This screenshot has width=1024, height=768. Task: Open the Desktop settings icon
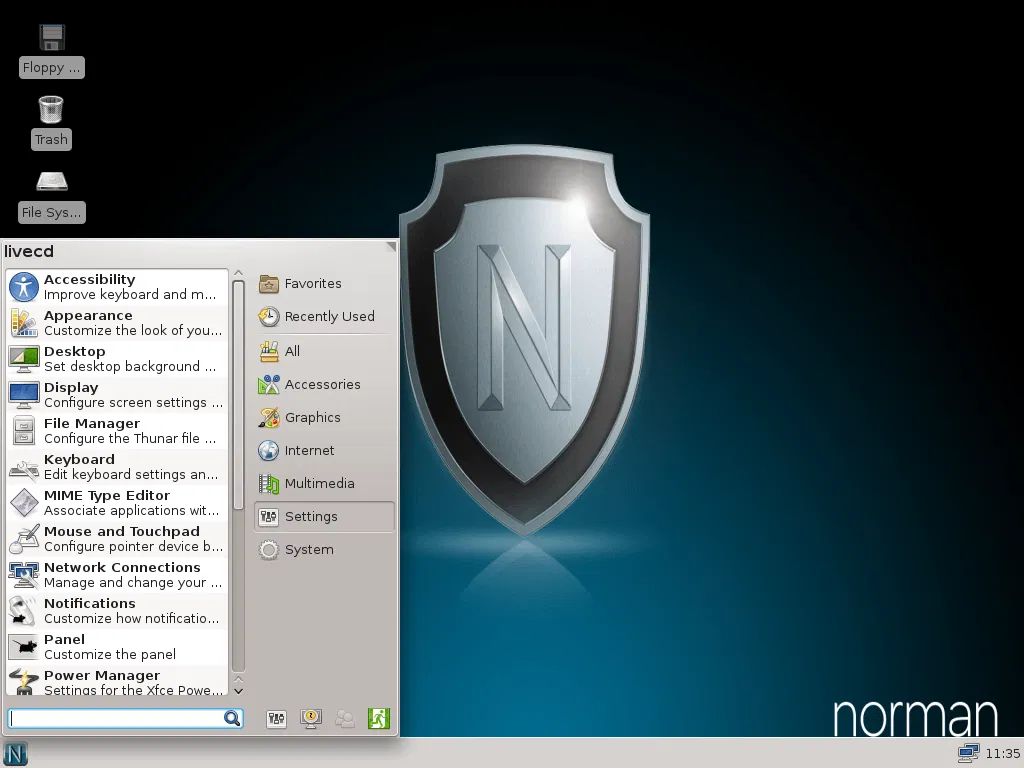tap(24, 359)
